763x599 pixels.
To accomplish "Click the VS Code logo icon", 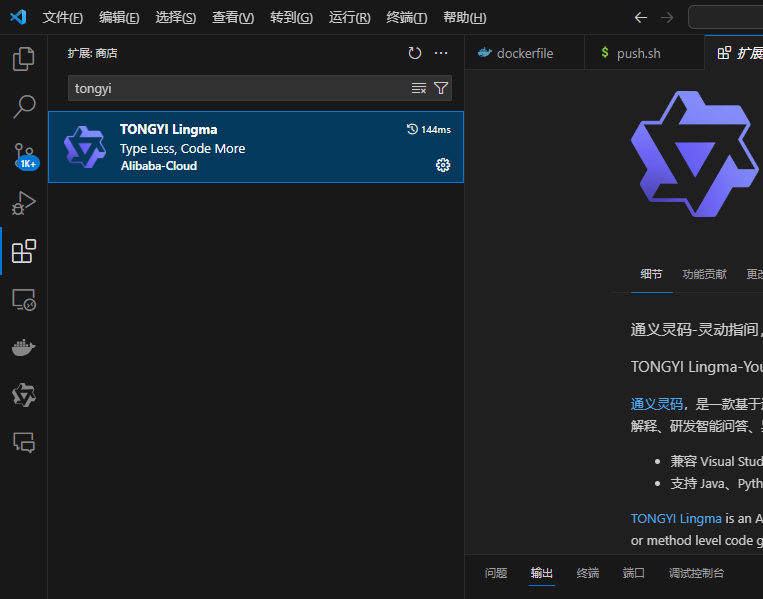I will tap(18, 17).
